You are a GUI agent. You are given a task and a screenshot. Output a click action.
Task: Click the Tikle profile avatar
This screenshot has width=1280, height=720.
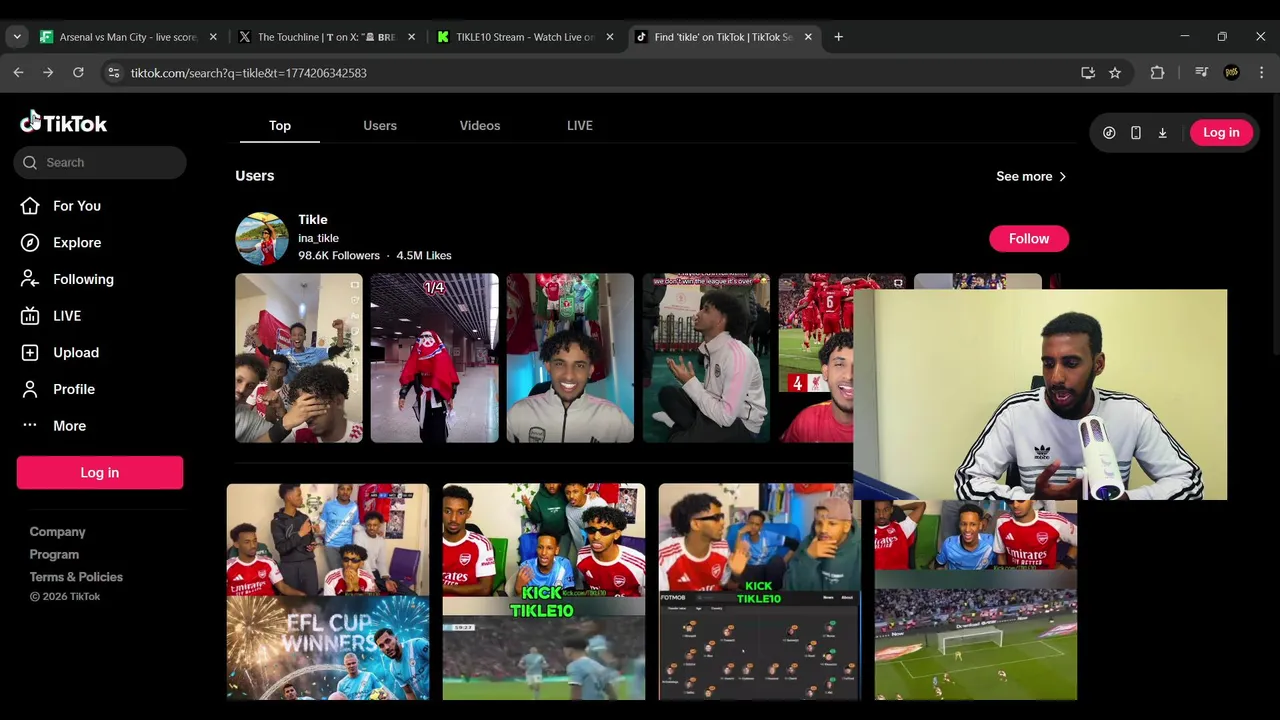(x=262, y=238)
